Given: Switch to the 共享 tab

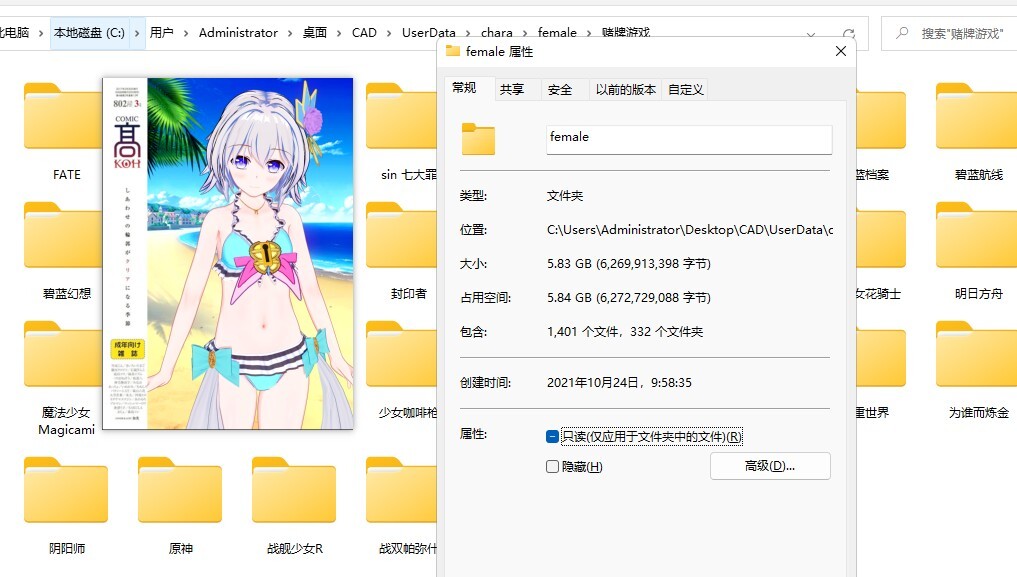Looking at the screenshot, I should pos(512,89).
